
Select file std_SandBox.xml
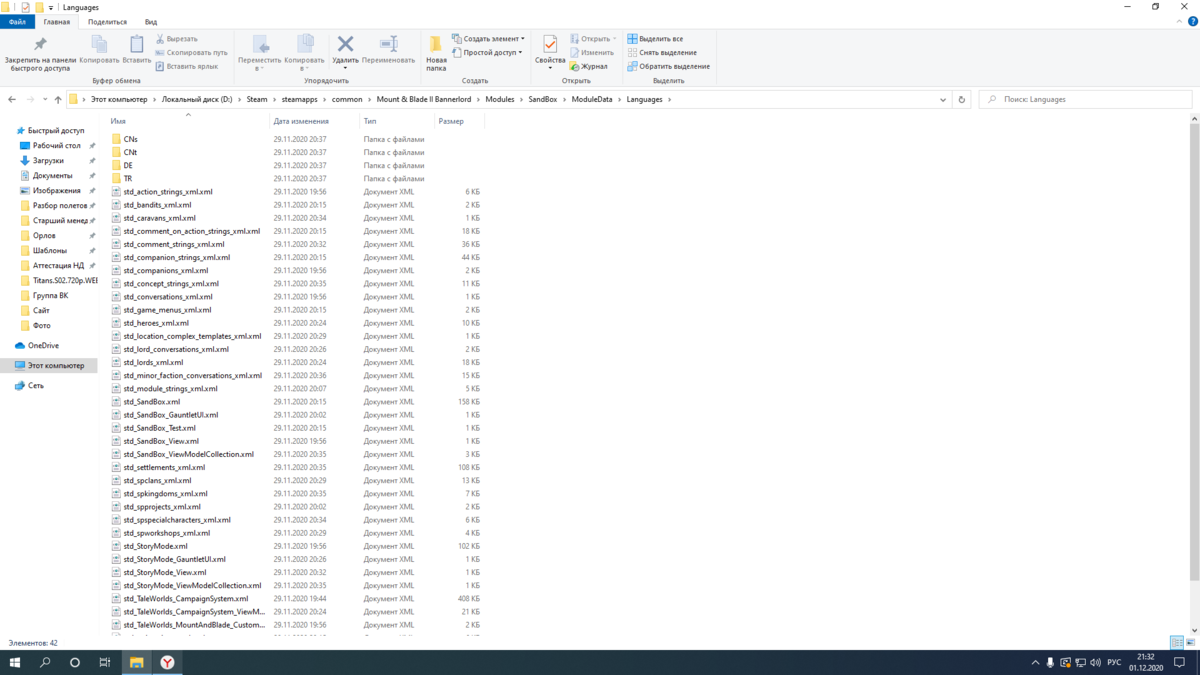click(152, 401)
